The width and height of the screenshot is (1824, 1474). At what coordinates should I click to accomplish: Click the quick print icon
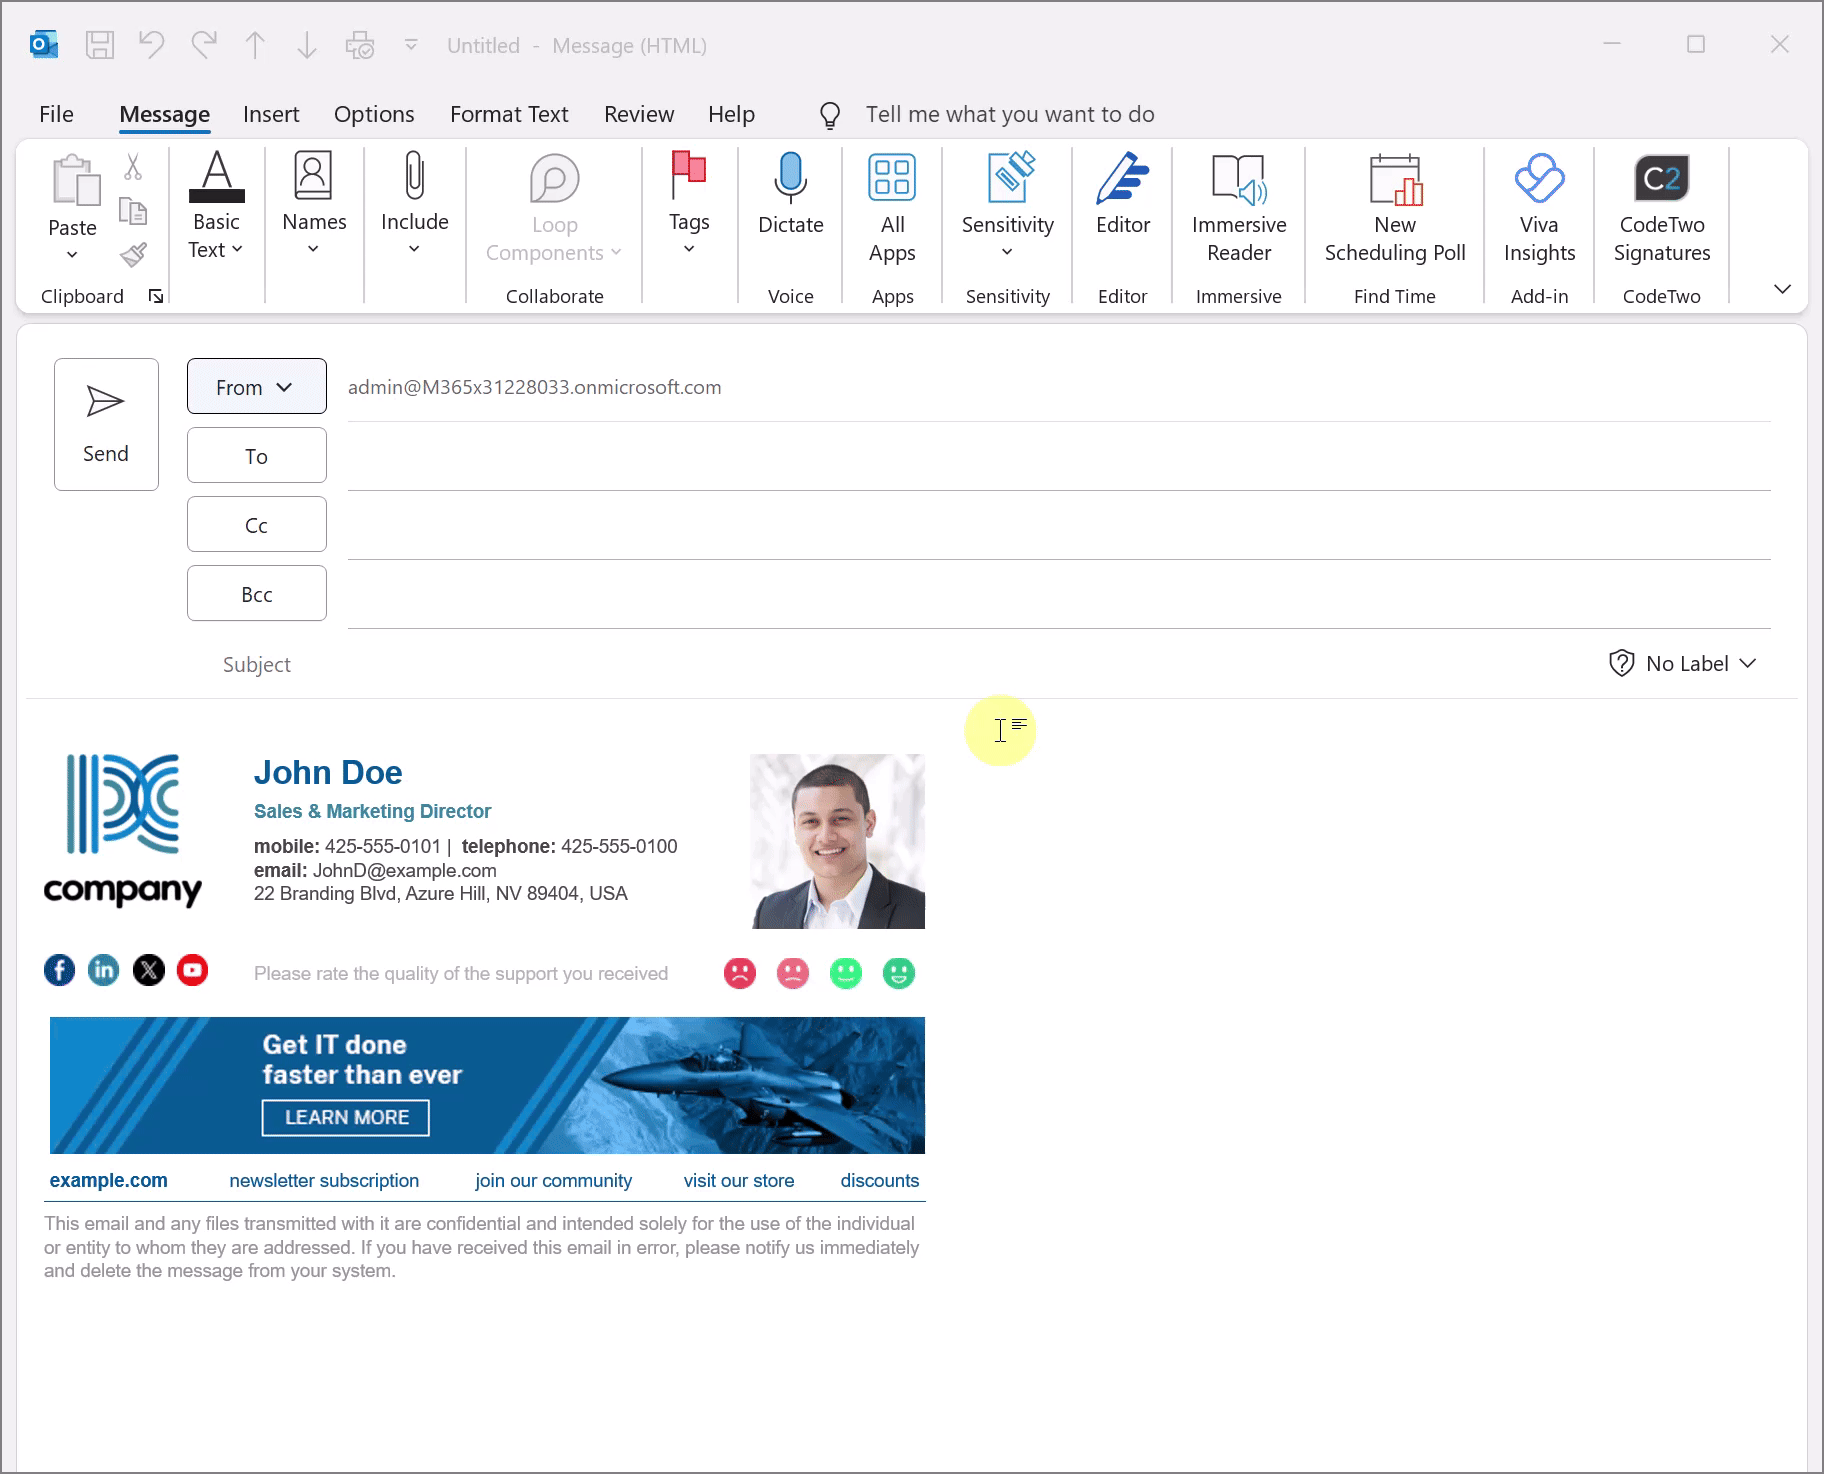point(360,45)
